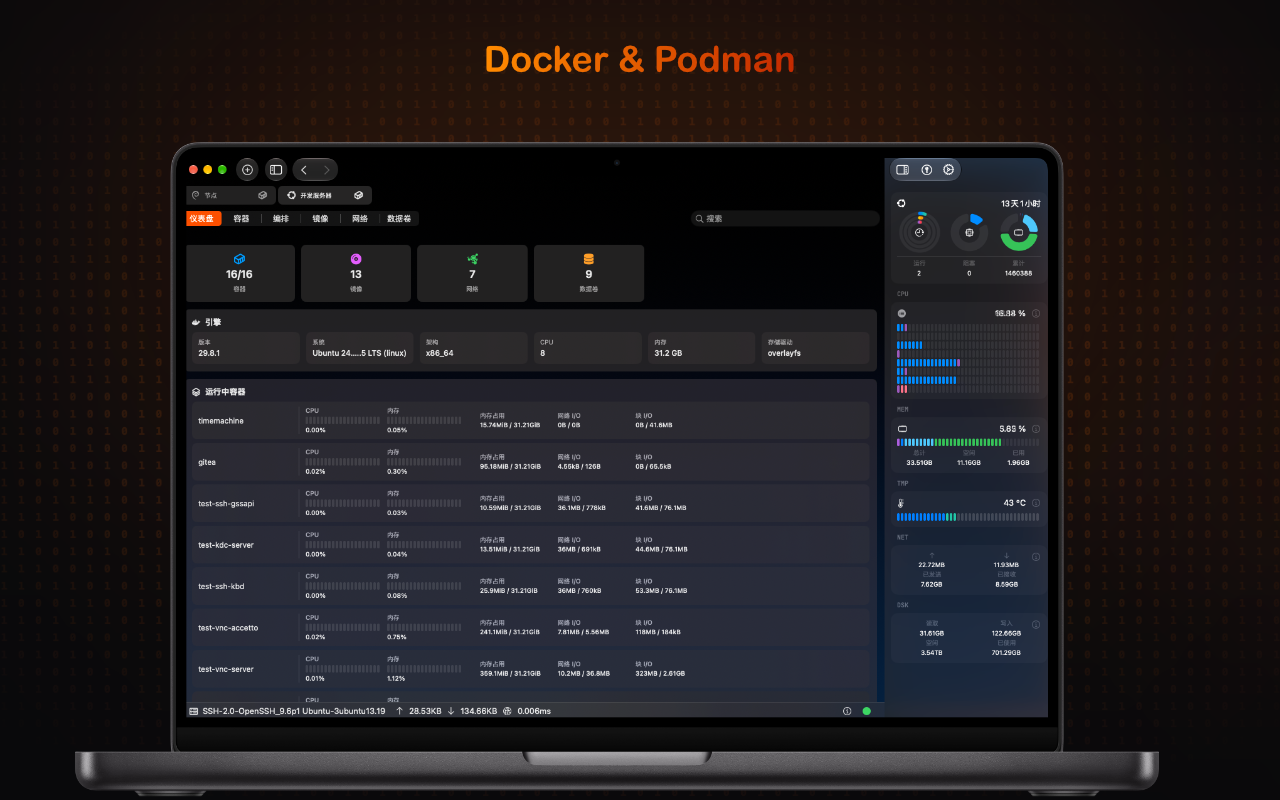The image size is (1280, 800).
Task: Click the green network icon above 7
Action: [x=472, y=259]
